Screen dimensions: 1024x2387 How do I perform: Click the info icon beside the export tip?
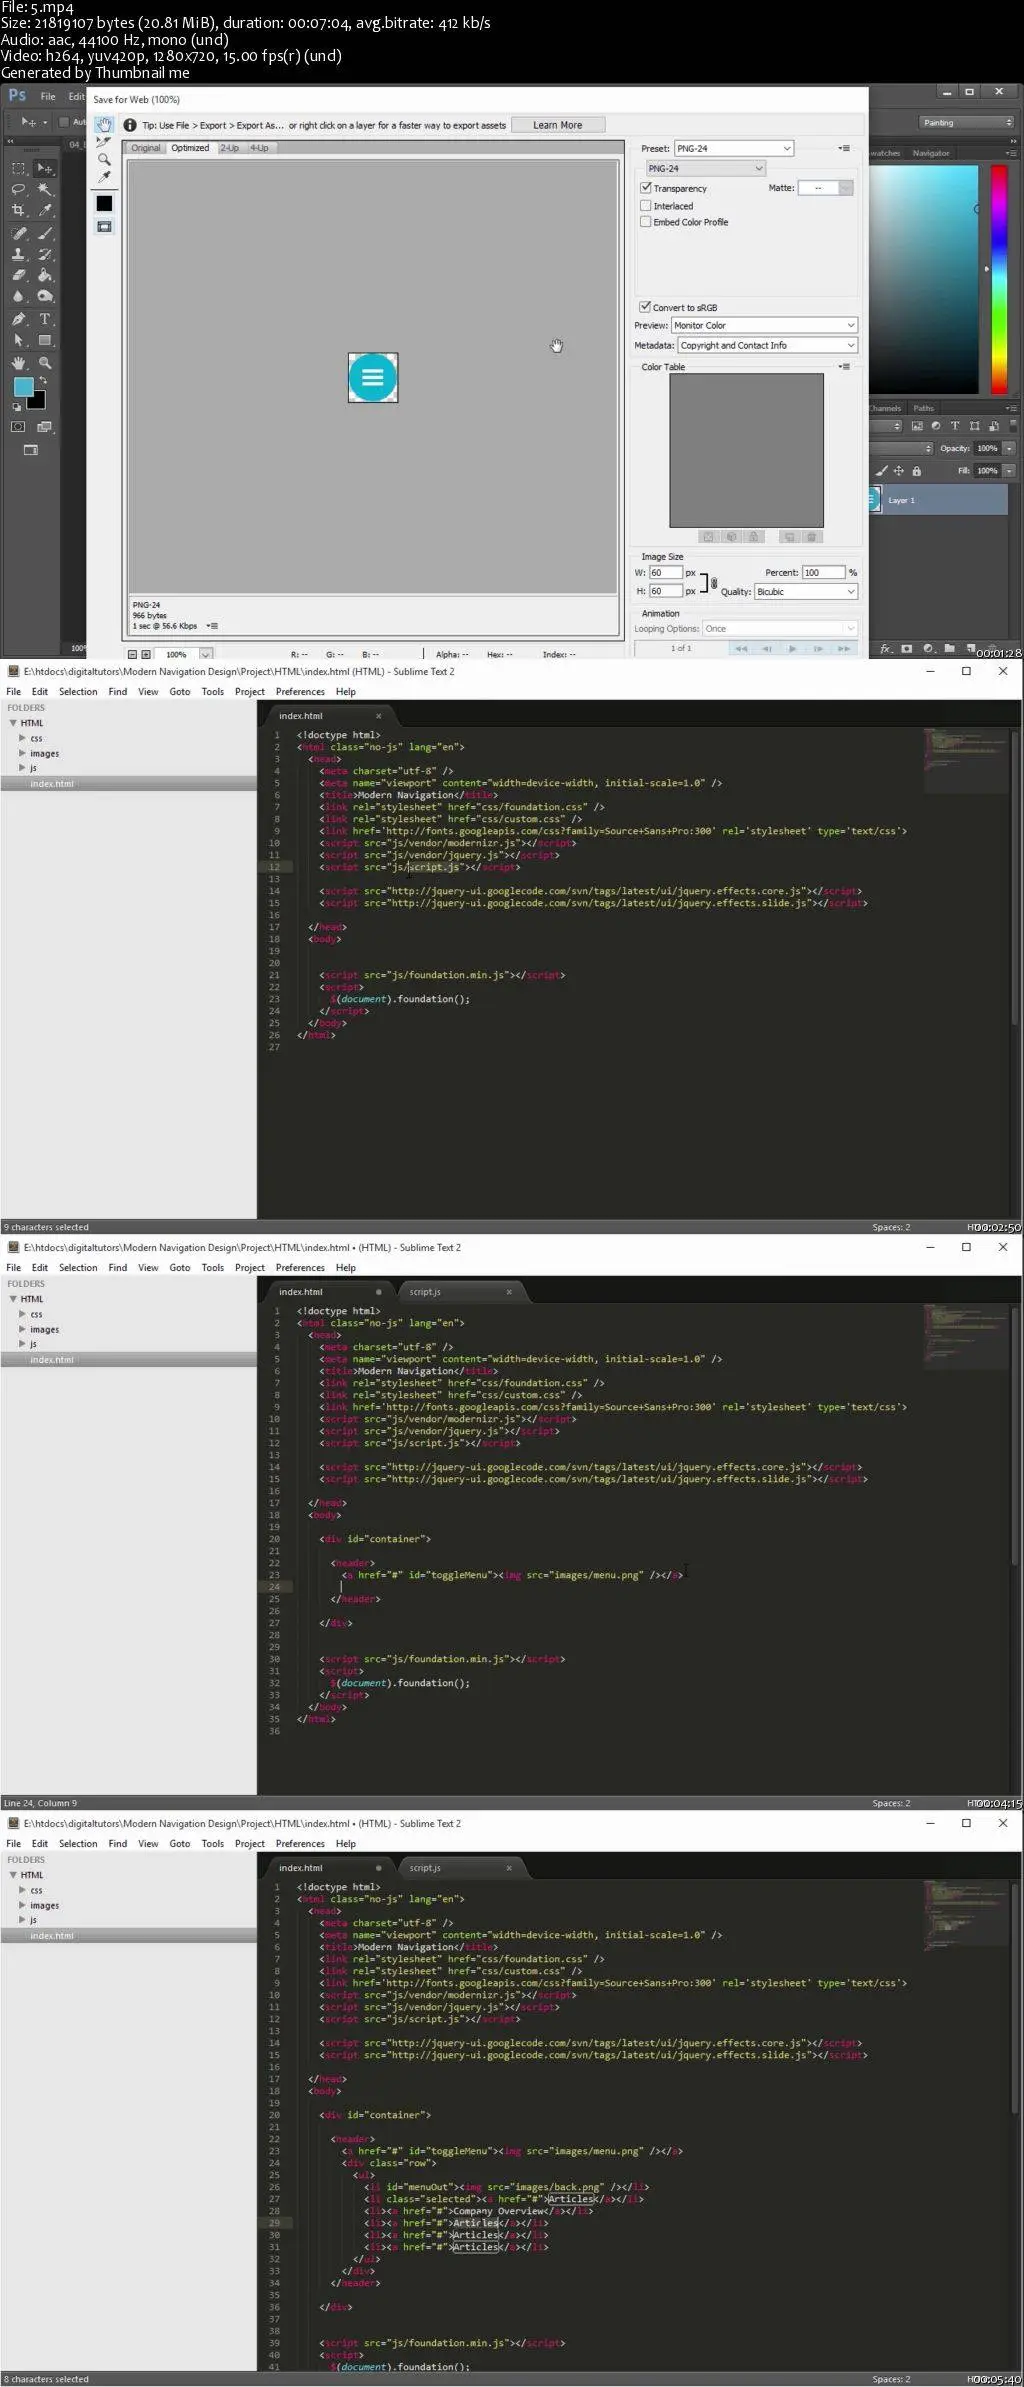[x=130, y=125]
